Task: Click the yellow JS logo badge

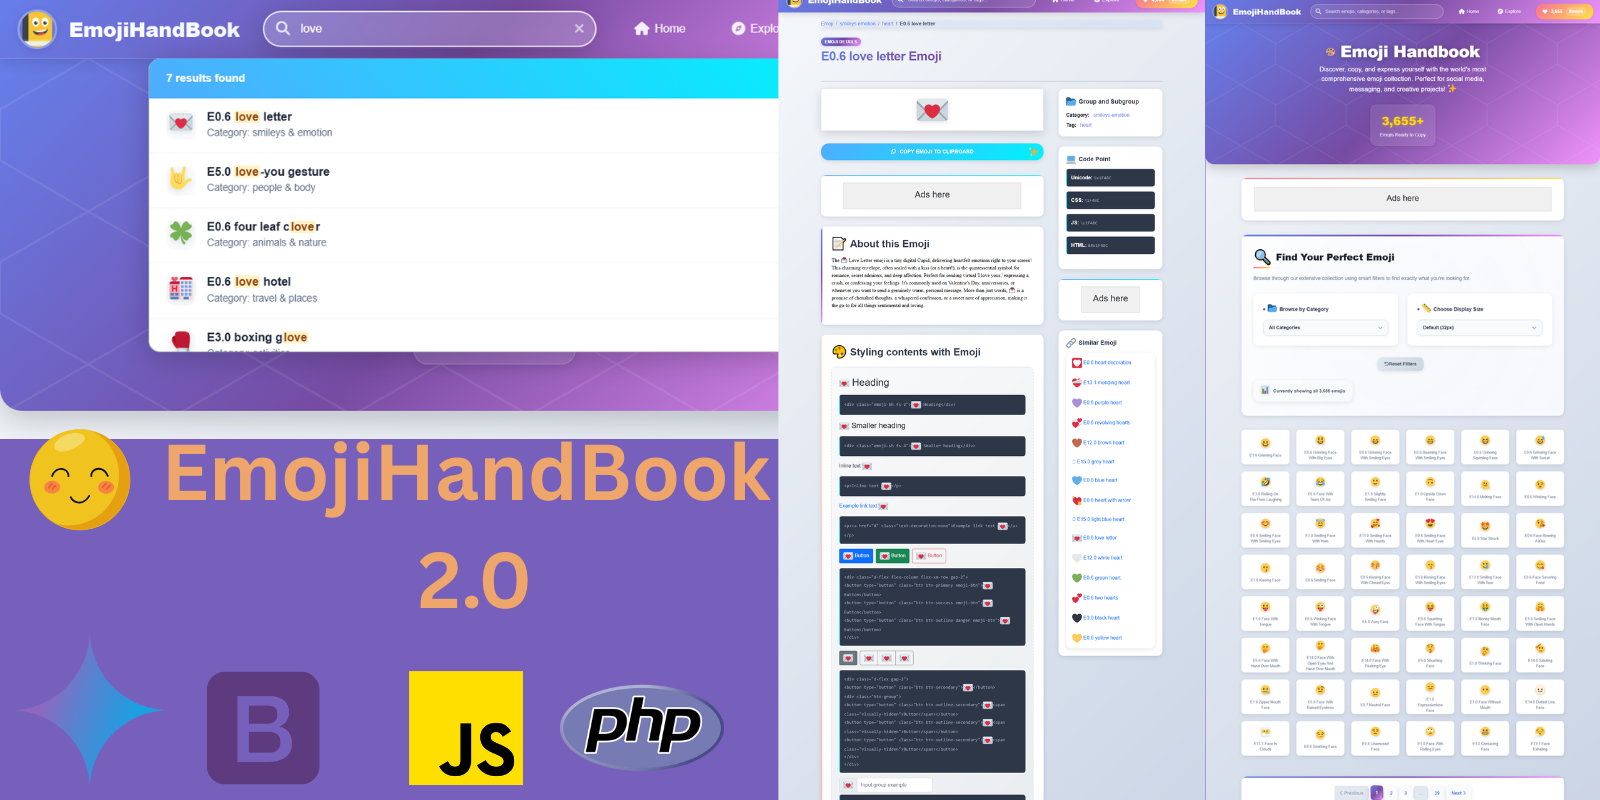Action: point(466,727)
